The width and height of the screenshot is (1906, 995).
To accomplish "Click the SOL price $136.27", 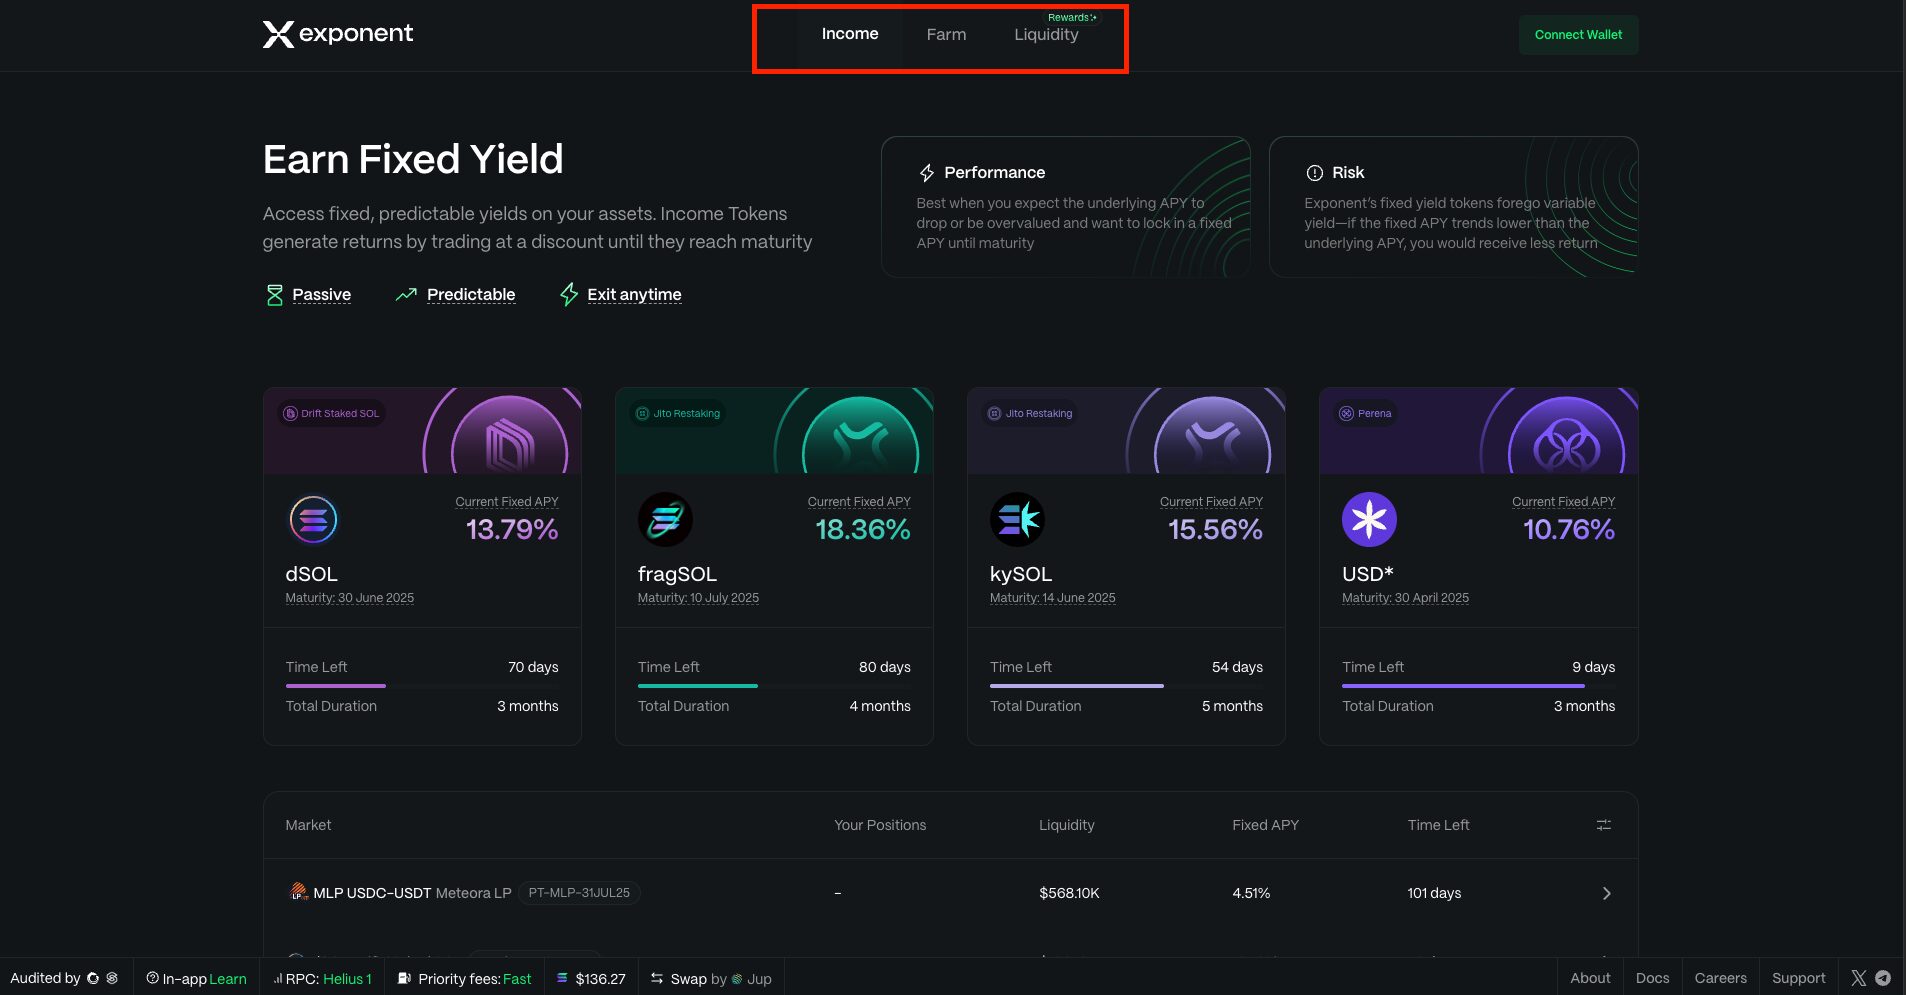I will [591, 978].
